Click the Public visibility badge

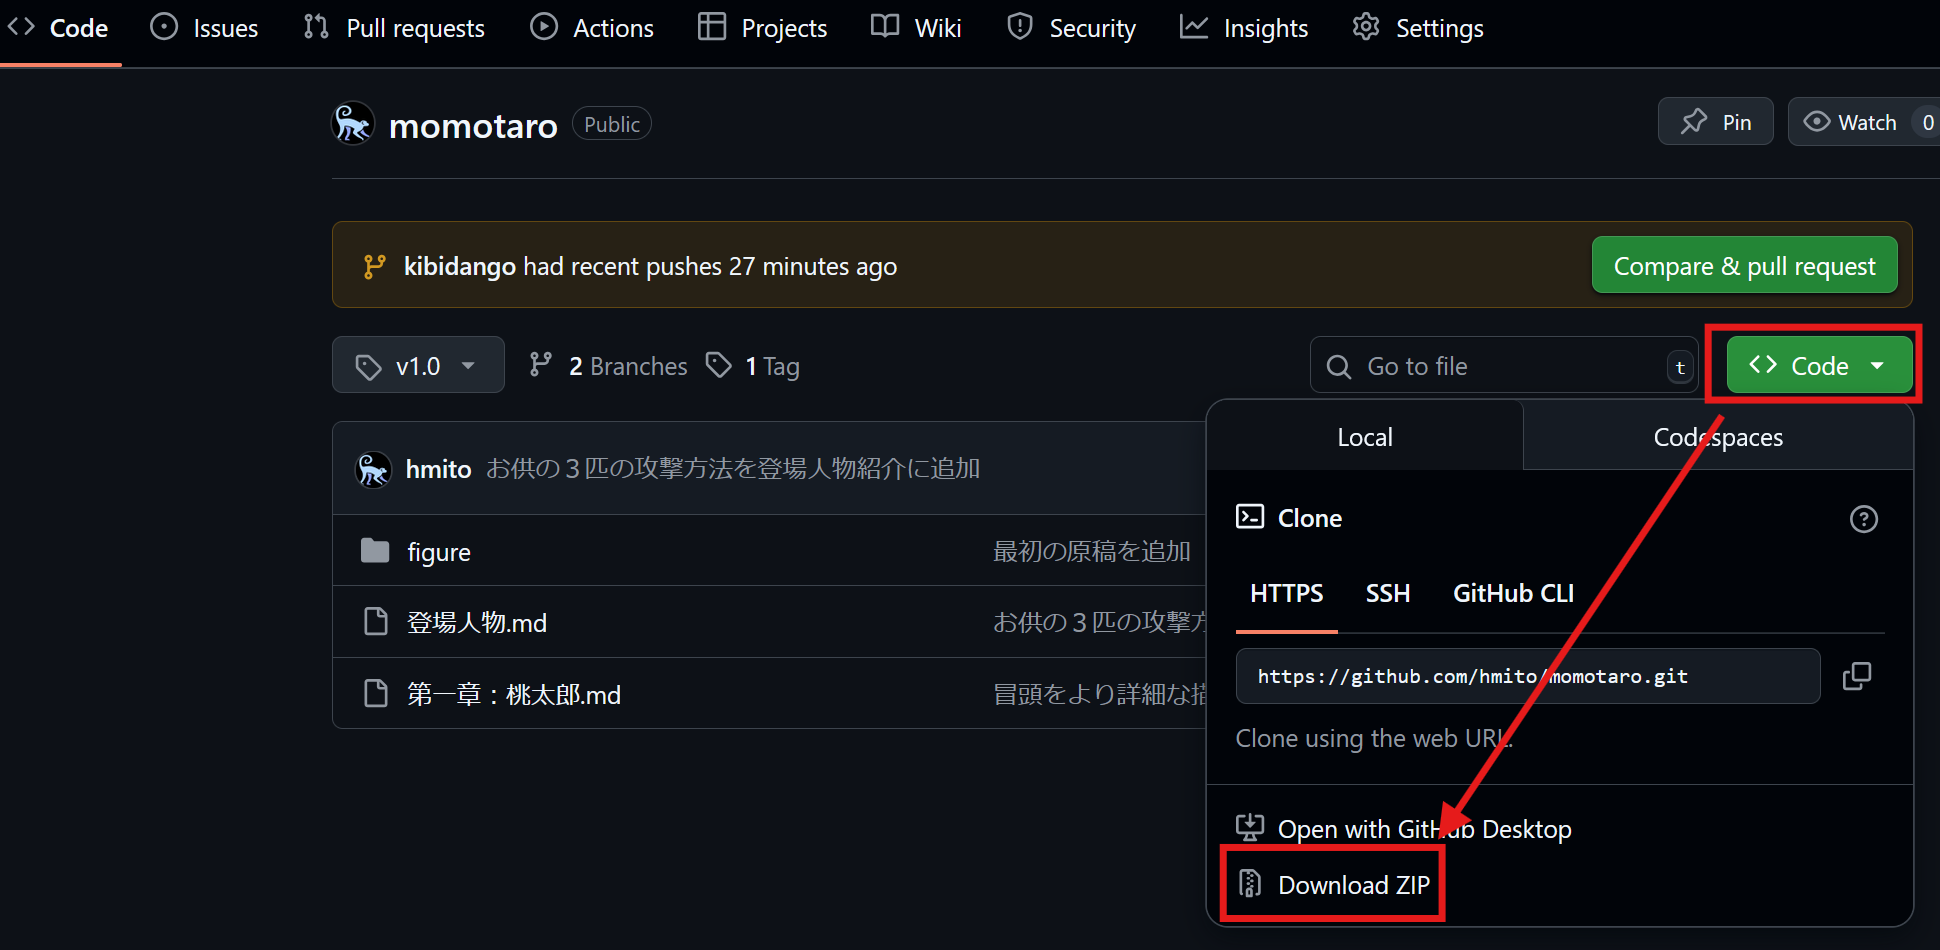click(612, 124)
